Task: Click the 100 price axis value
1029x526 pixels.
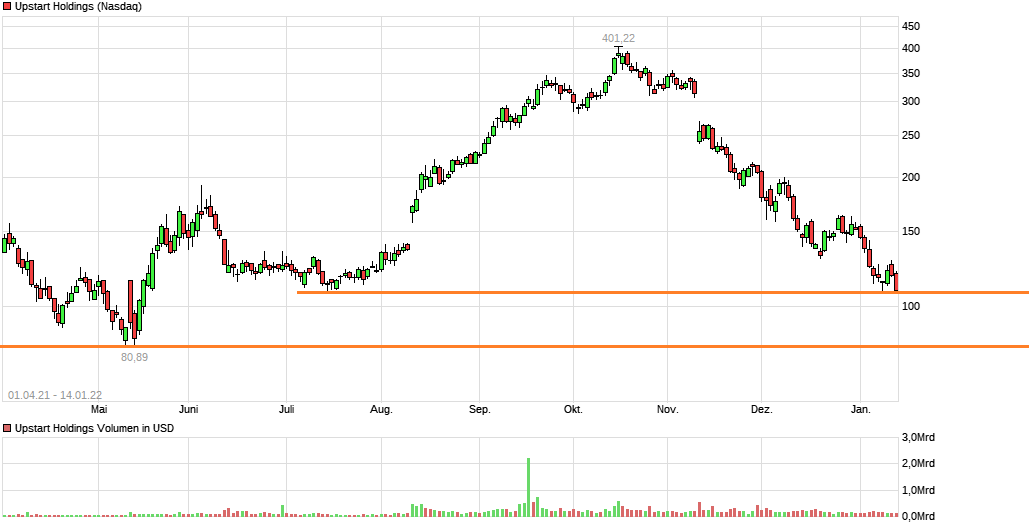Action: 911,306
